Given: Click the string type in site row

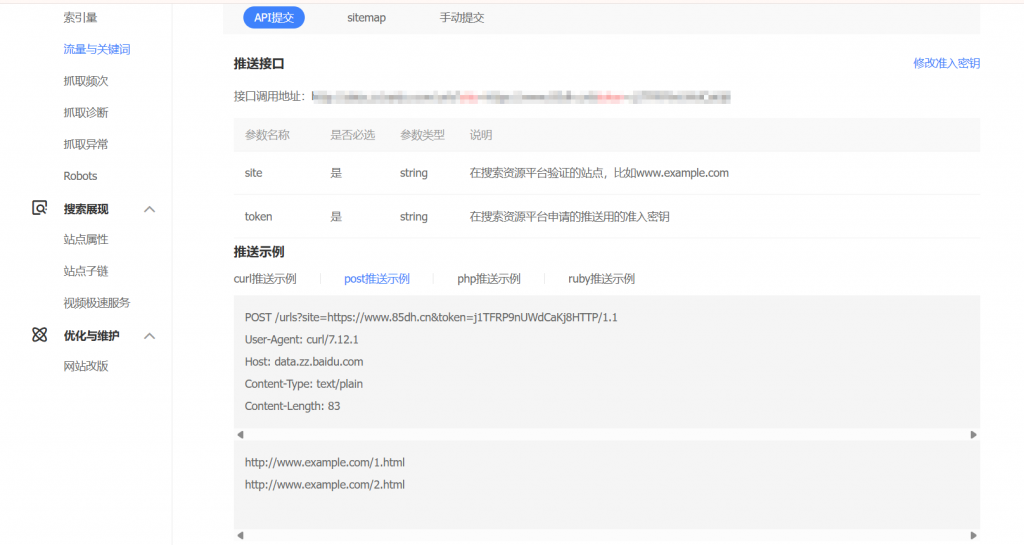Looking at the screenshot, I should 414,173.
